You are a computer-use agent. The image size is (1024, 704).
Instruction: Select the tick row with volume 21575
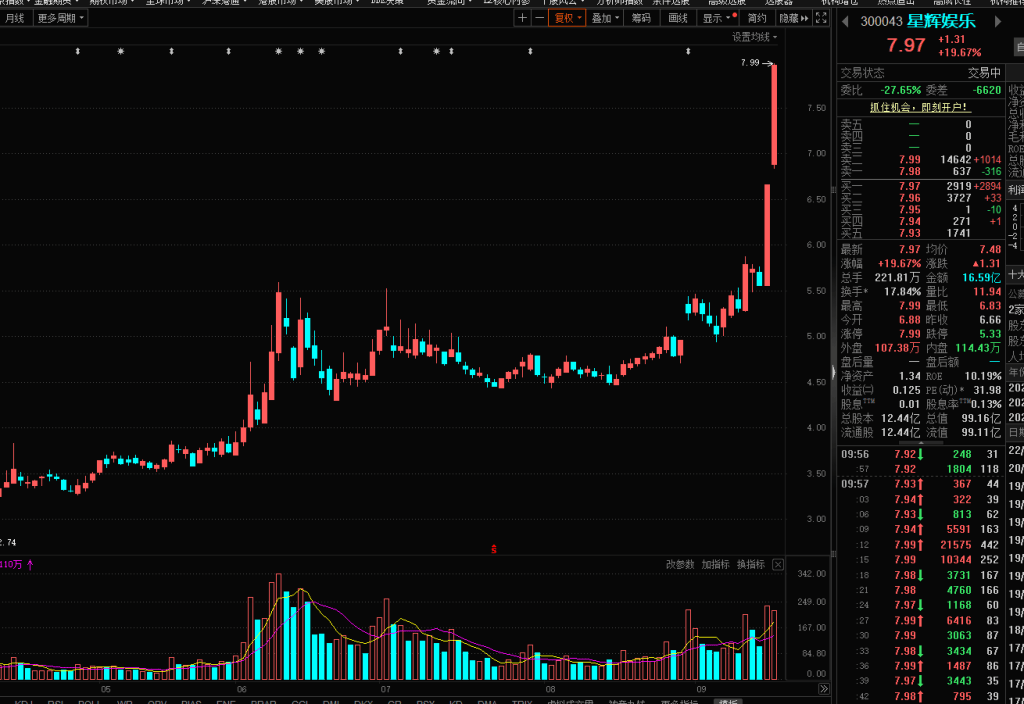pyautogui.click(x=920, y=545)
